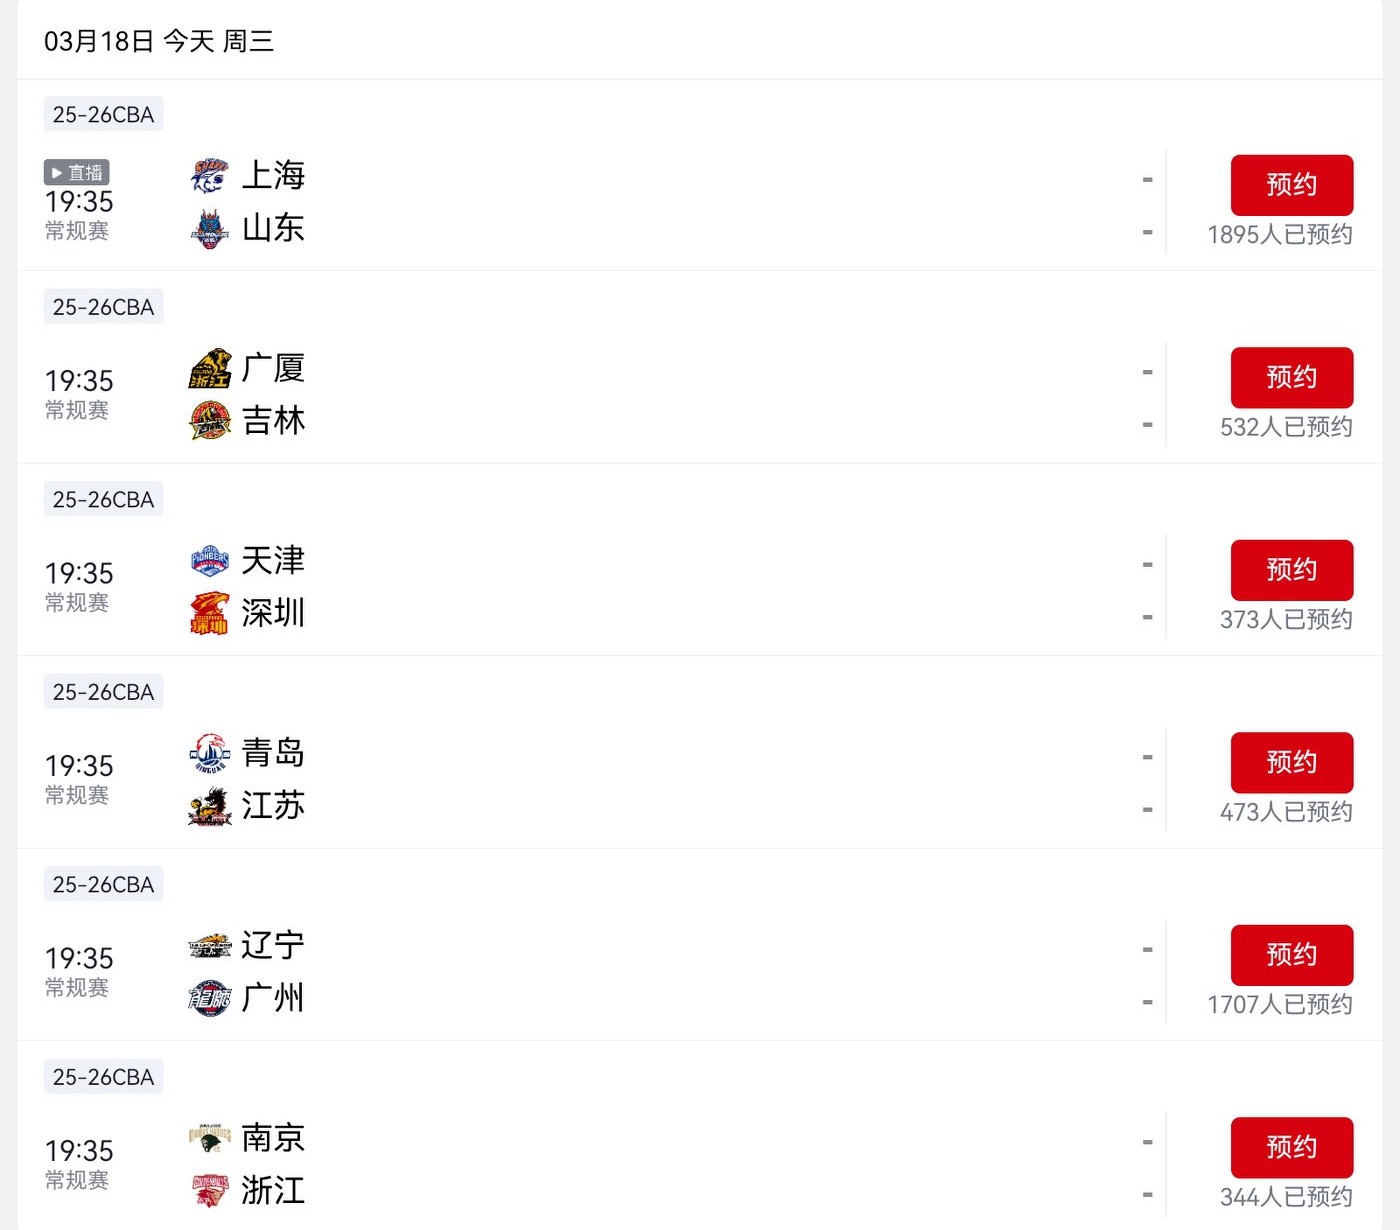Select the 浙江 team name
The width and height of the screenshot is (1400, 1230).
pyautogui.click(x=273, y=1191)
